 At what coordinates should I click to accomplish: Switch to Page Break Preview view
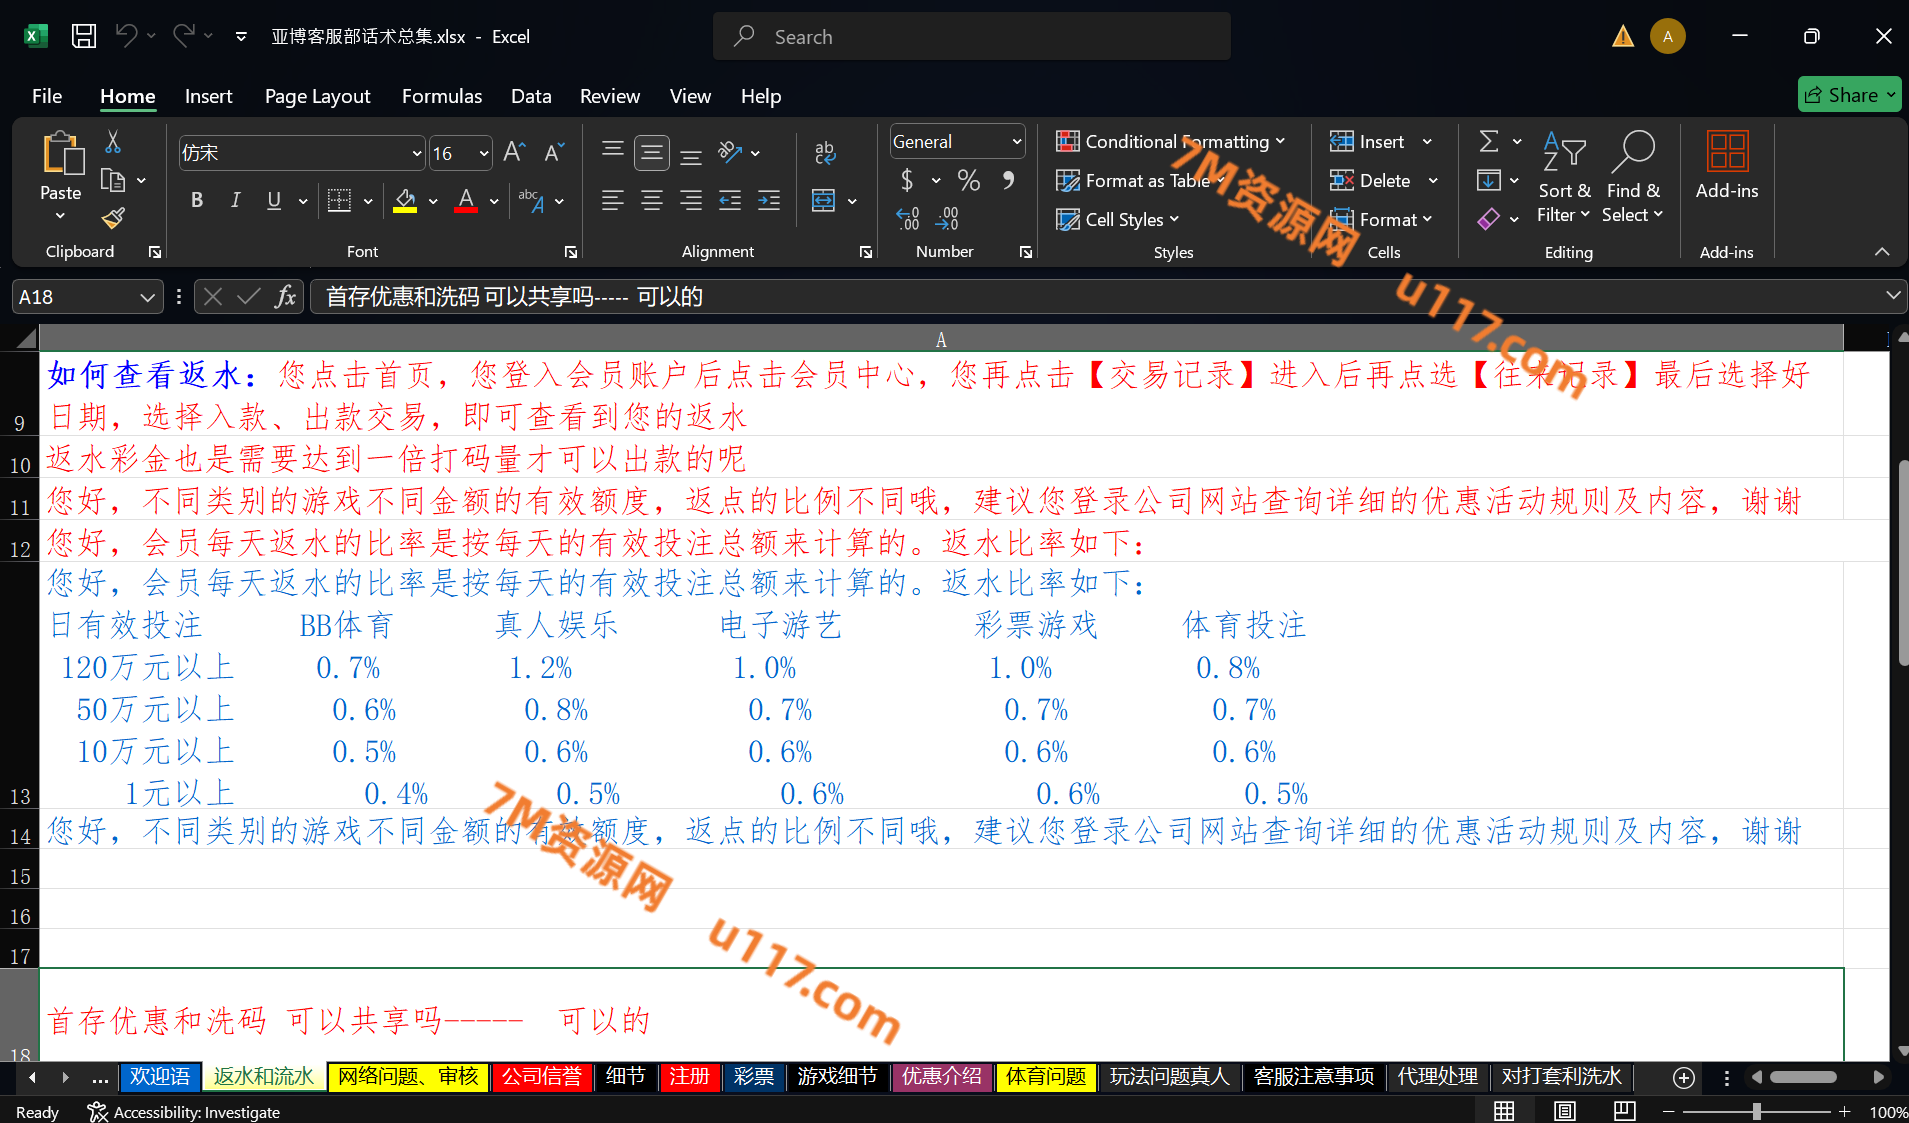coord(1625,1110)
